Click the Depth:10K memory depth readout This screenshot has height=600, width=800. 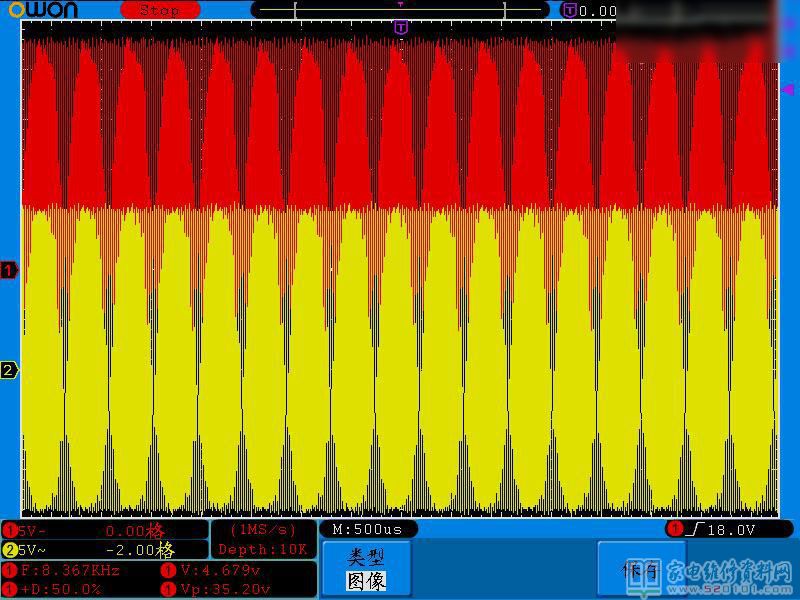point(263,549)
